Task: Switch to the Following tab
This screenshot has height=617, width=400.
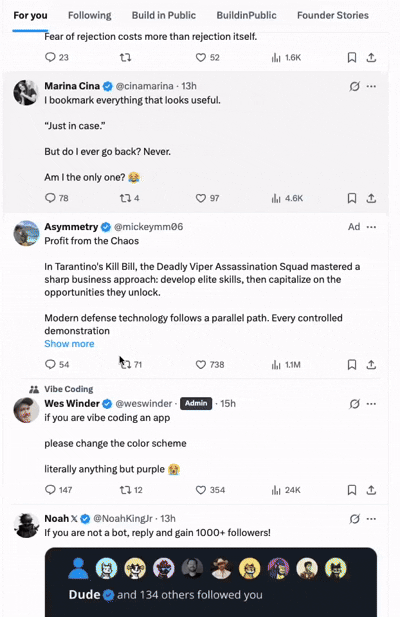Action: [x=90, y=15]
